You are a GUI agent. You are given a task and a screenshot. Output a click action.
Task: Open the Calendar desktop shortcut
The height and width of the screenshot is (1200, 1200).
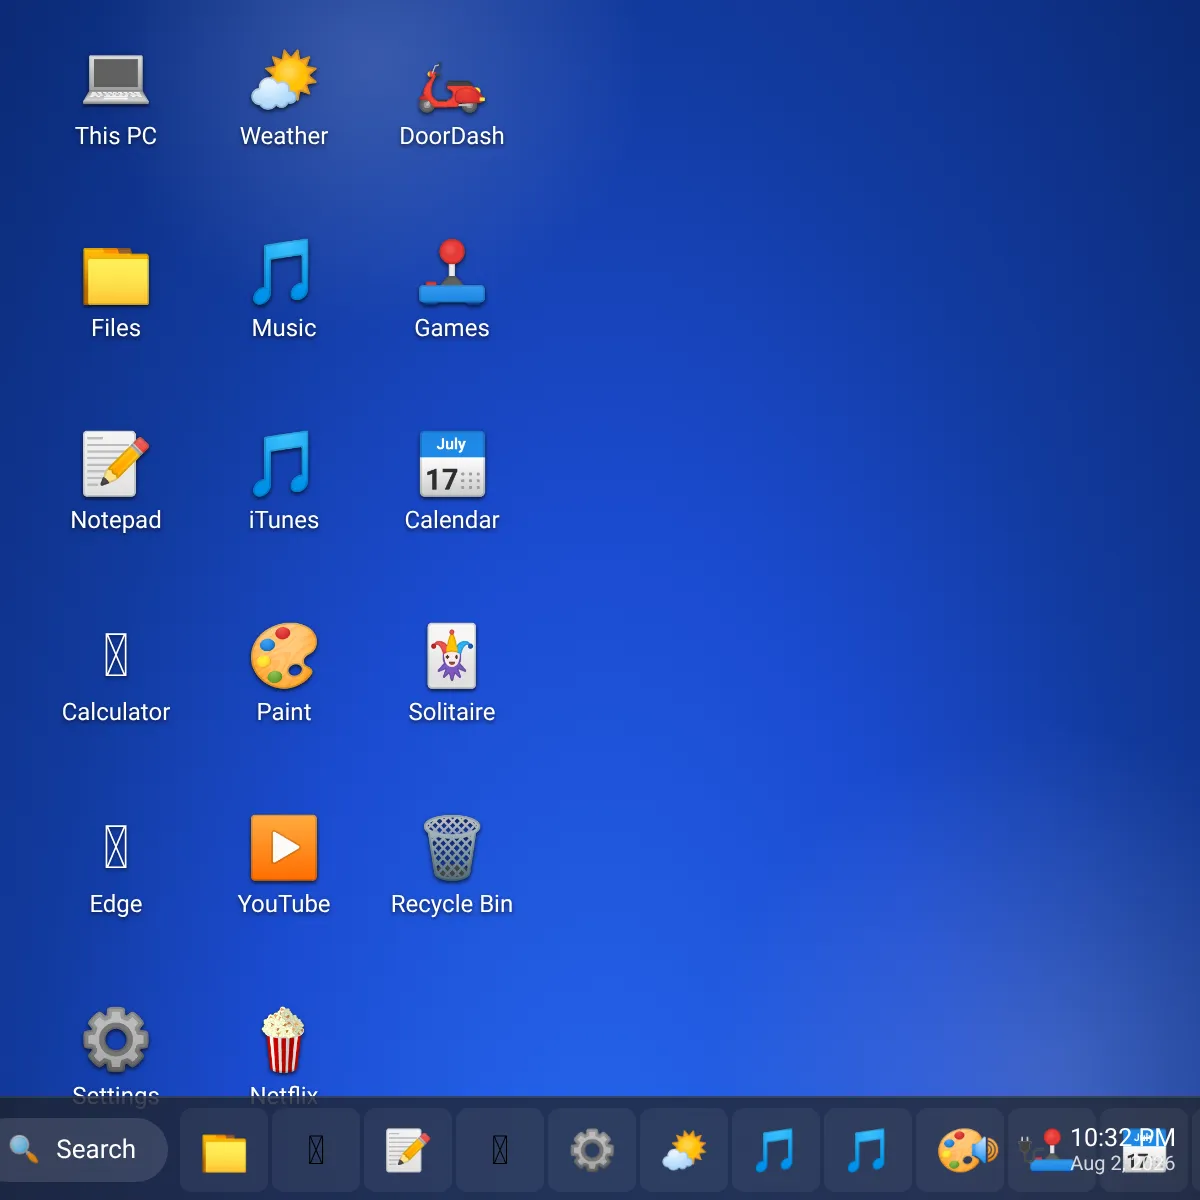point(452,484)
